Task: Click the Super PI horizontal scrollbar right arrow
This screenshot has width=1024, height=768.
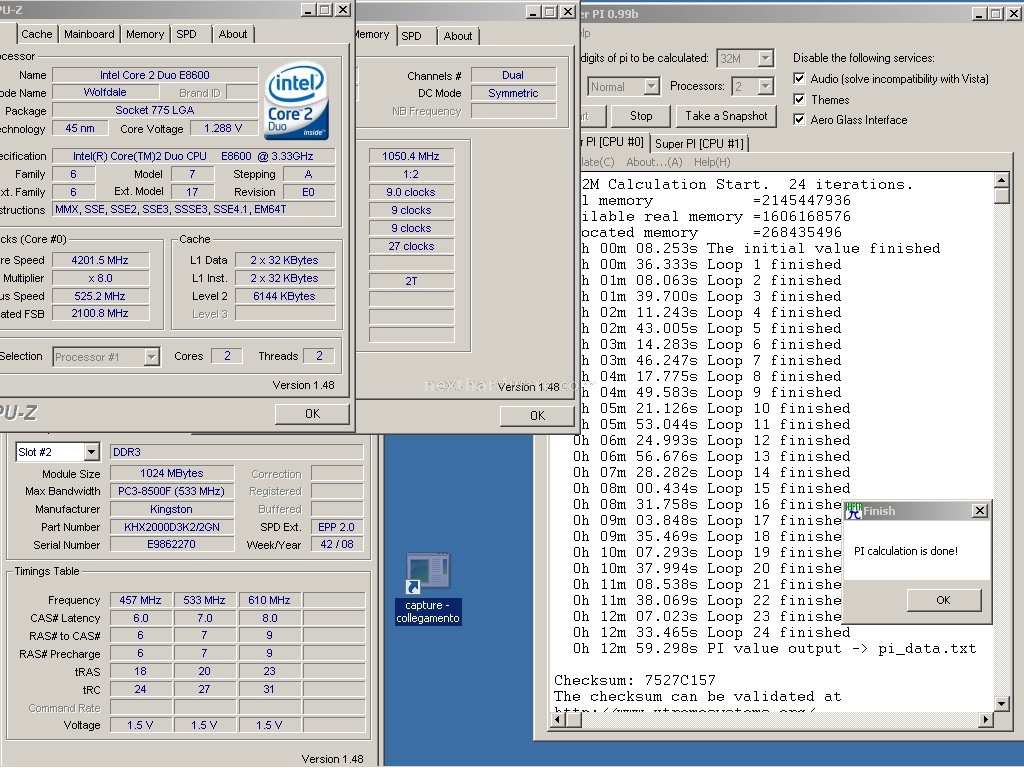Action: (986, 720)
